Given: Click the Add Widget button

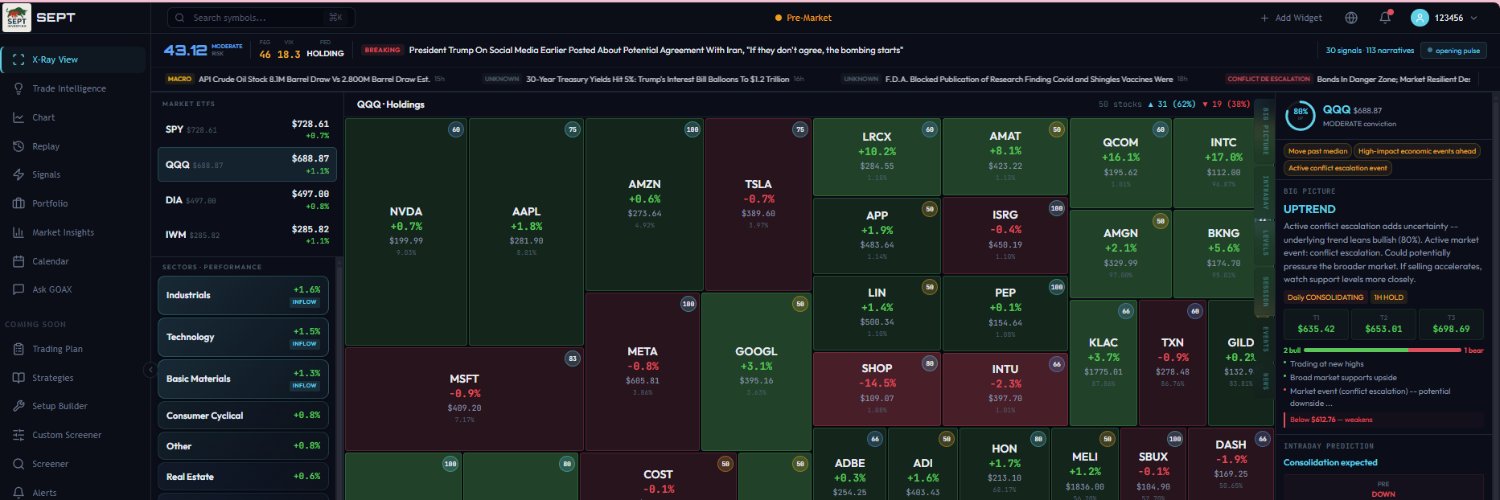Looking at the screenshot, I should (x=1291, y=18).
